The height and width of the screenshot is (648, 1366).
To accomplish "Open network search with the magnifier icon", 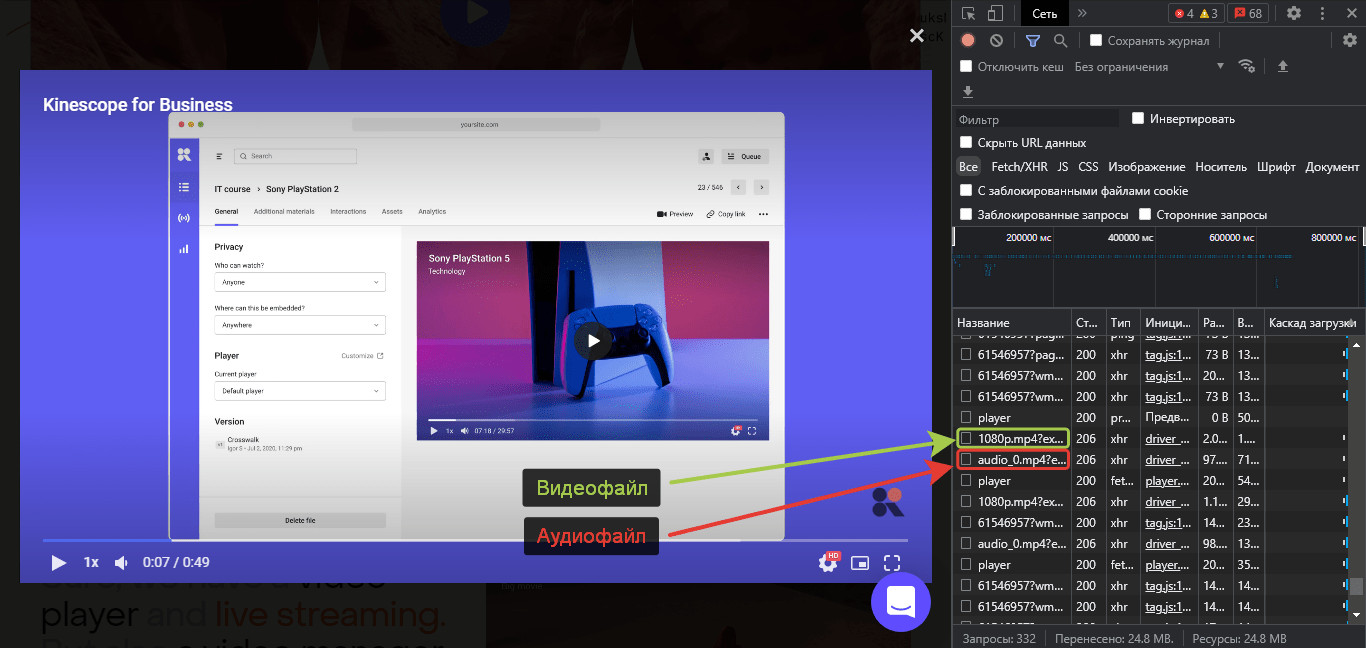I will (1060, 41).
